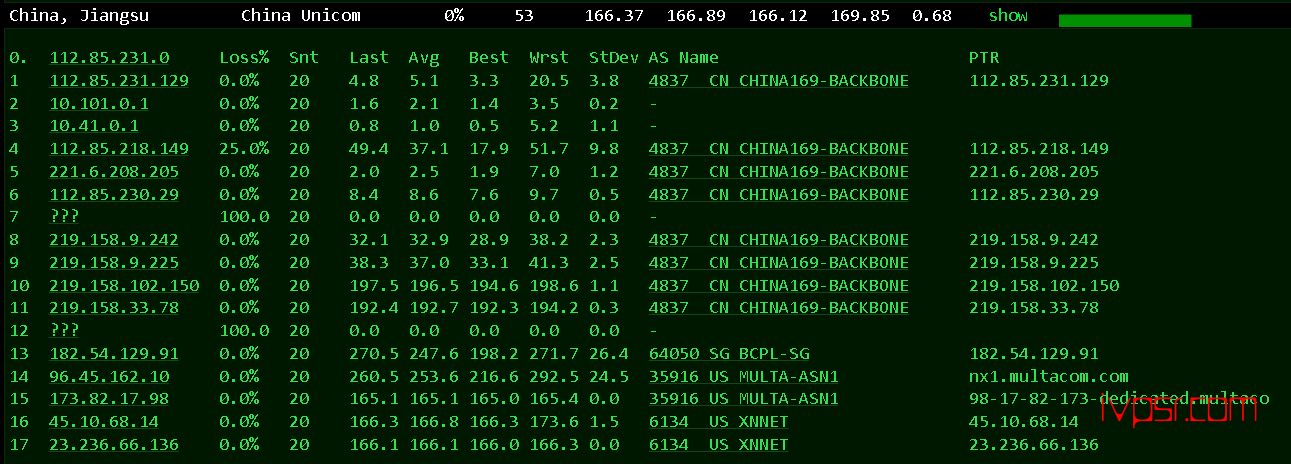Open hop 14 AS 35916 MULTA-ASN1 link
The height and width of the screenshot is (464, 1291).
pyautogui.click(x=744, y=376)
